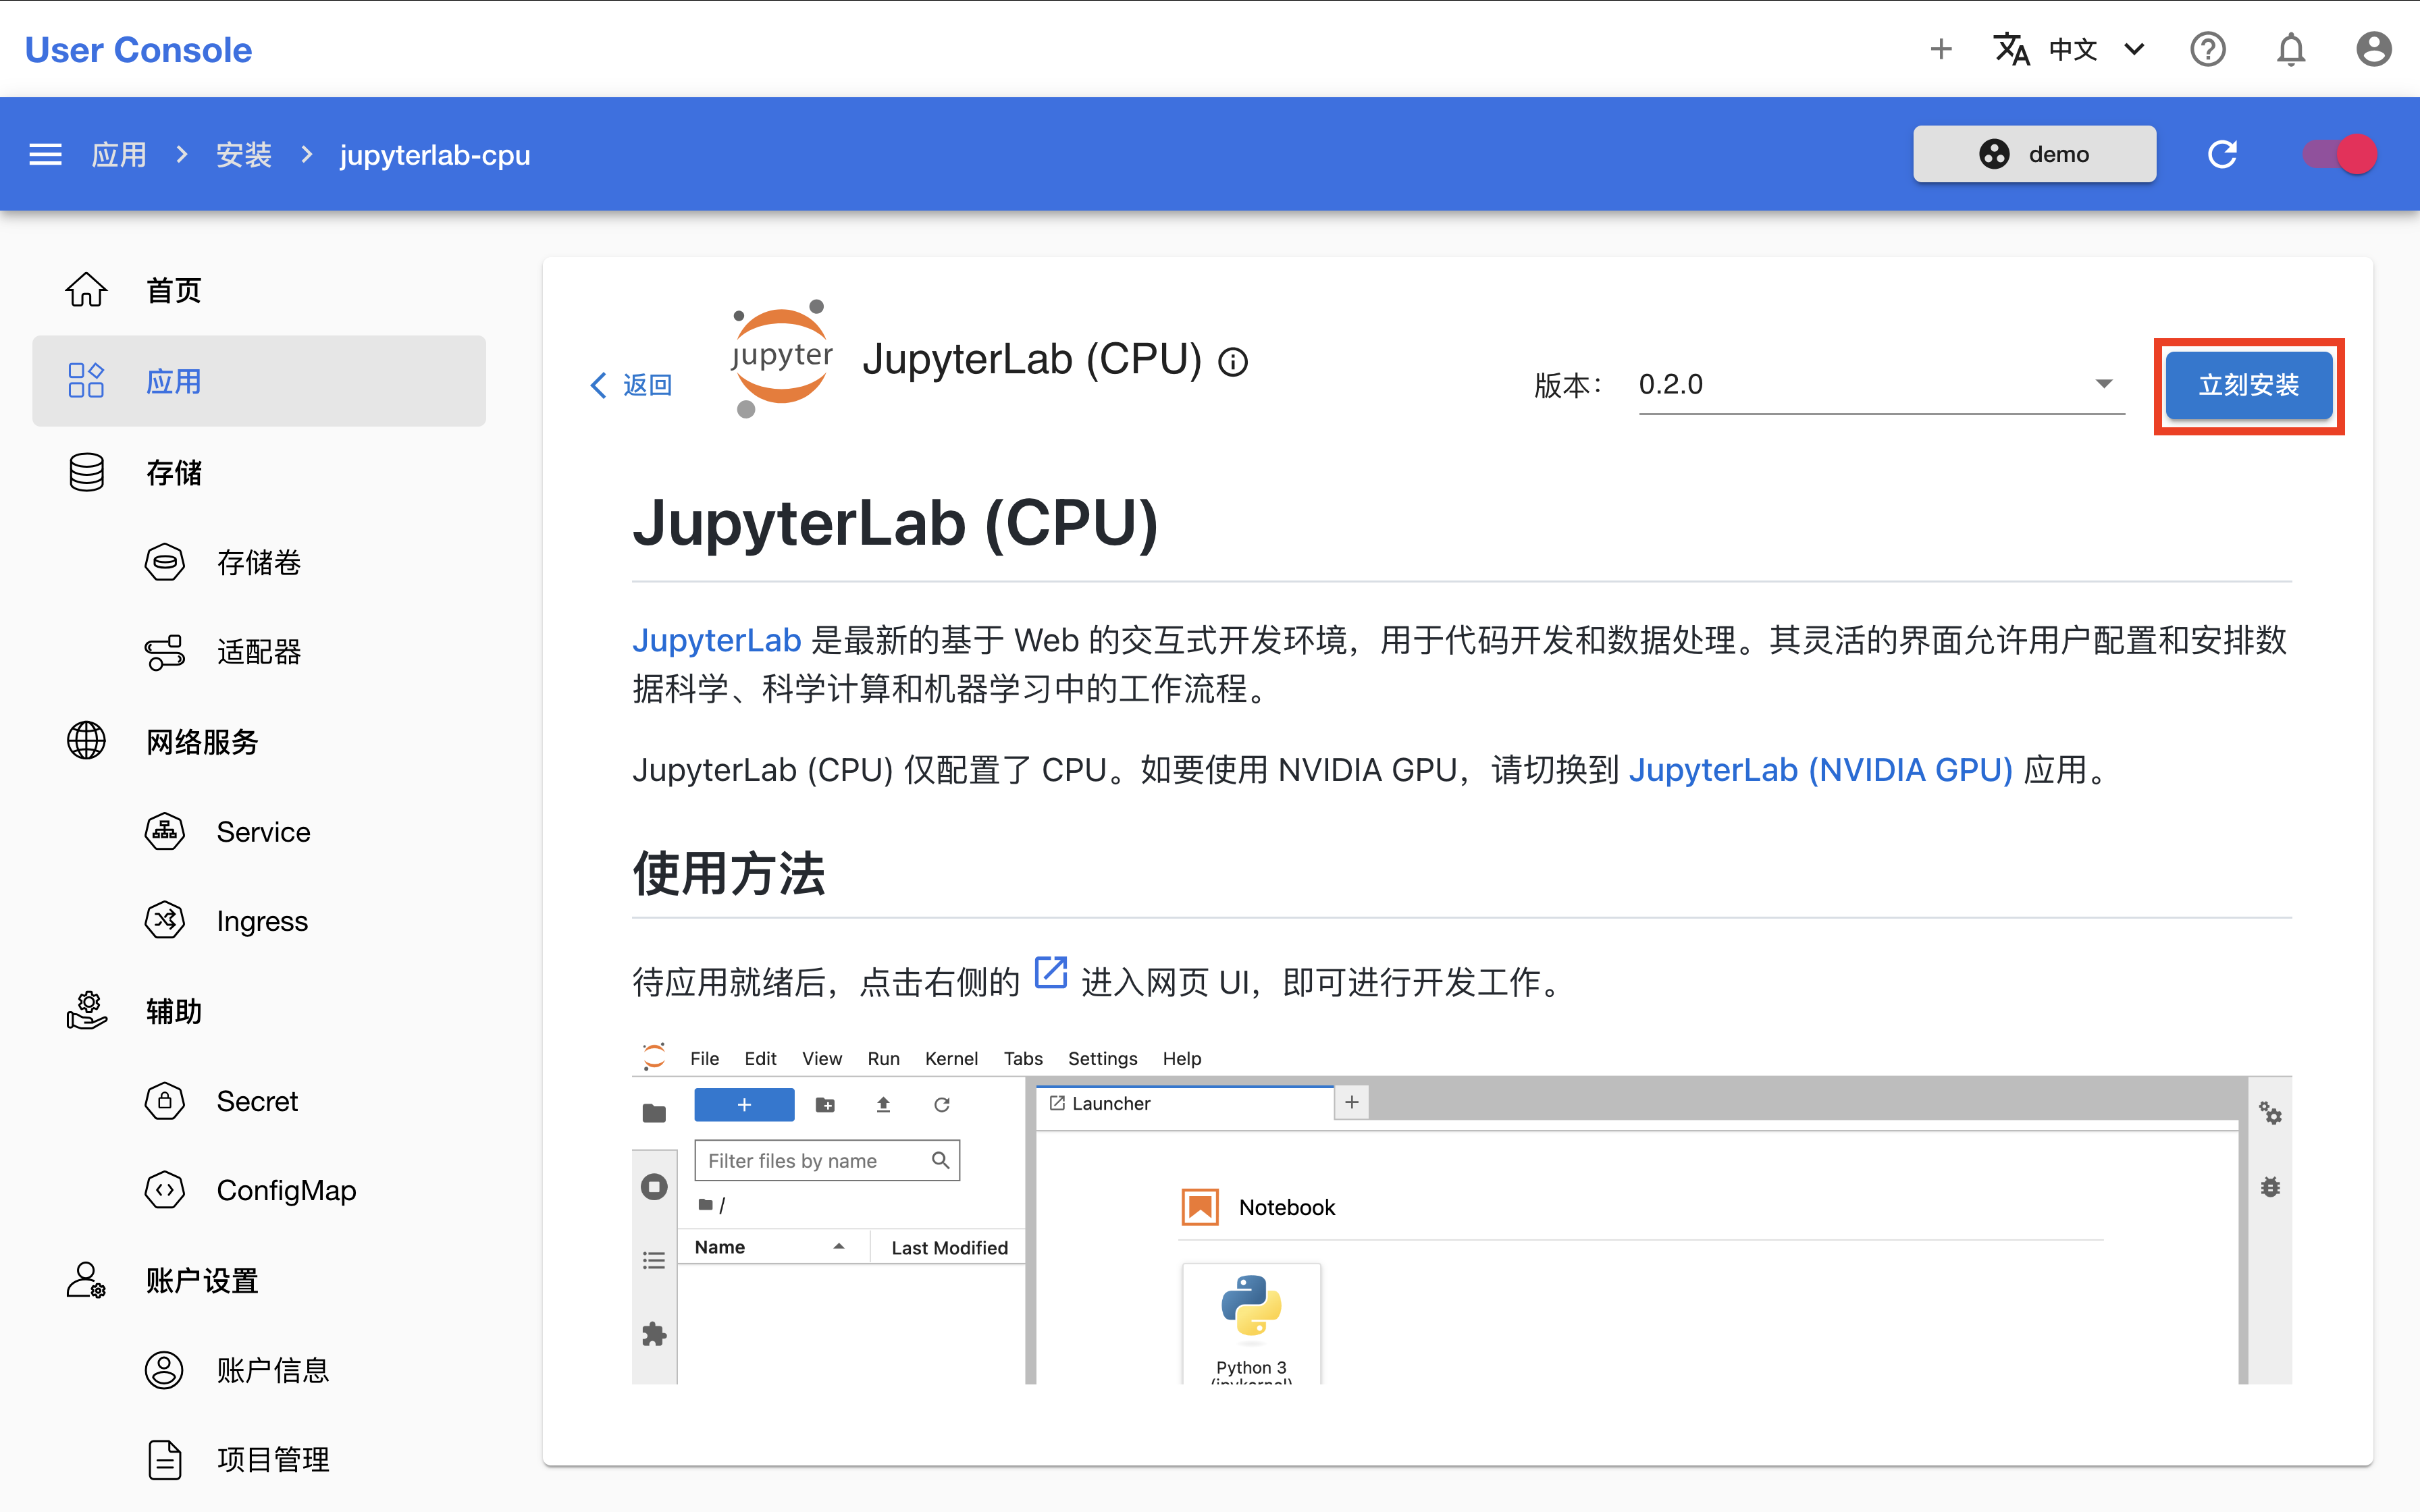This screenshot has height=1512, width=2420.
Task: Open the help question mark icon
Action: click(x=2207, y=49)
